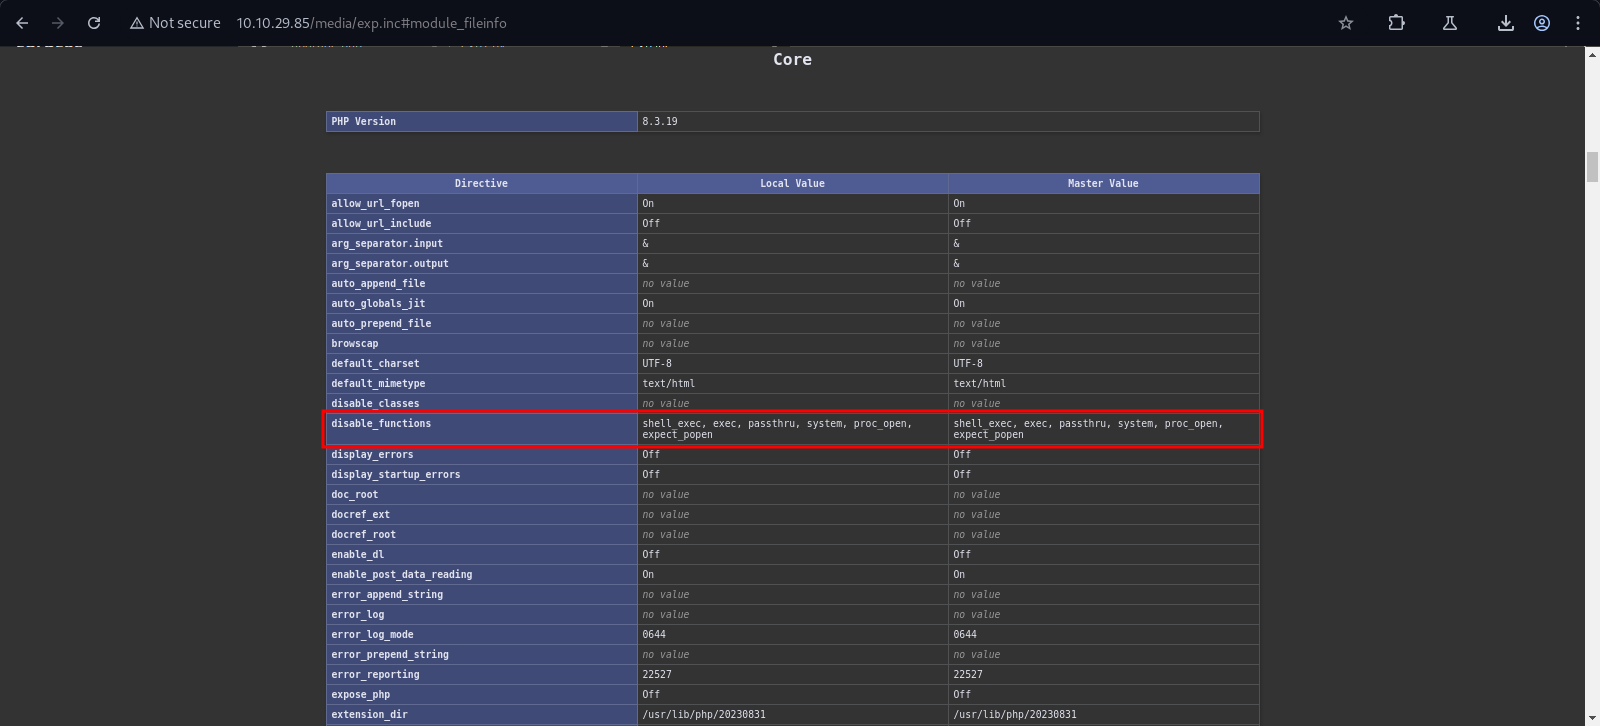Bookmark this page with the star
Viewport: 1600px width, 726px height.
1346,23
